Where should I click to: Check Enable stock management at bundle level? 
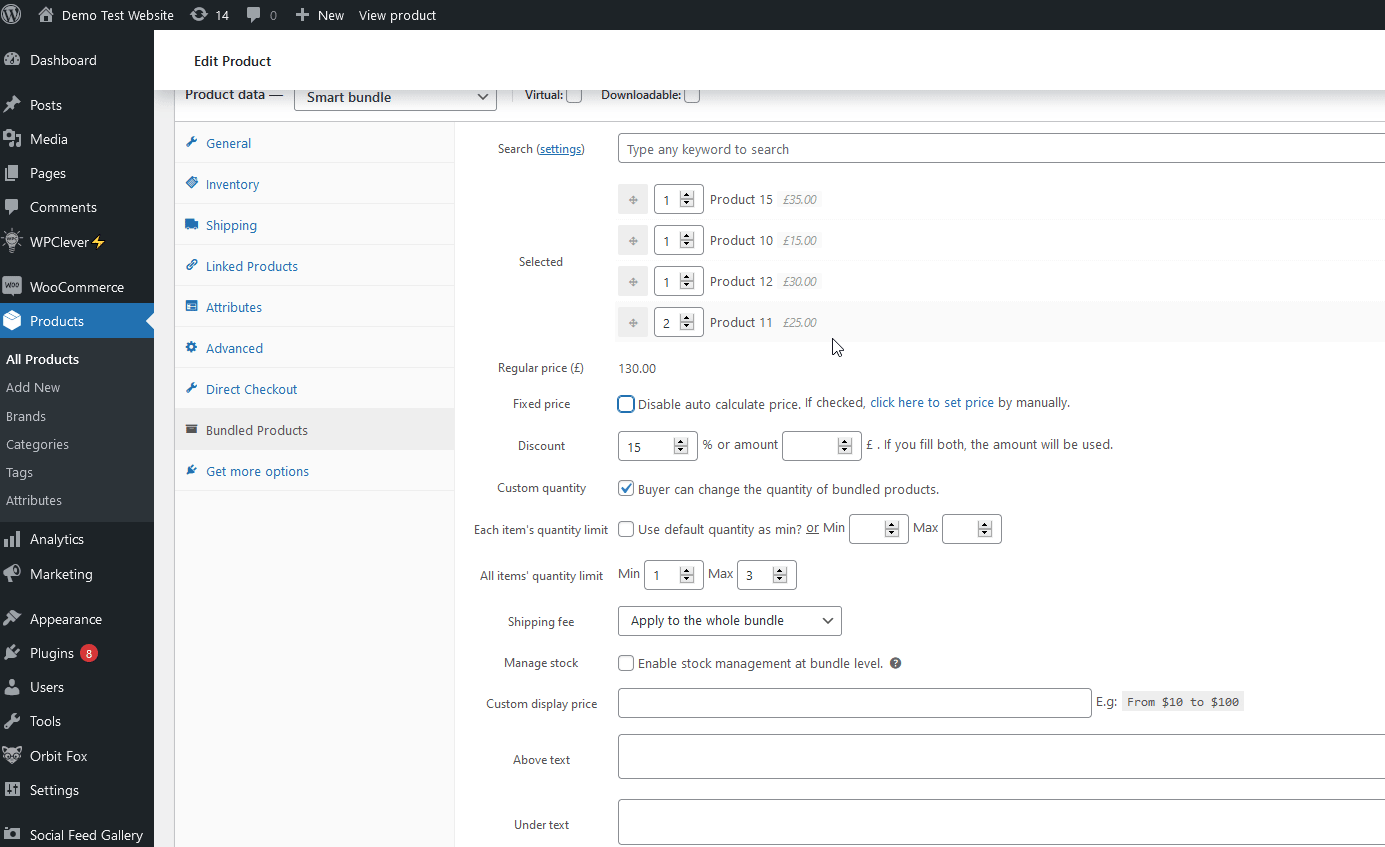[x=626, y=663]
